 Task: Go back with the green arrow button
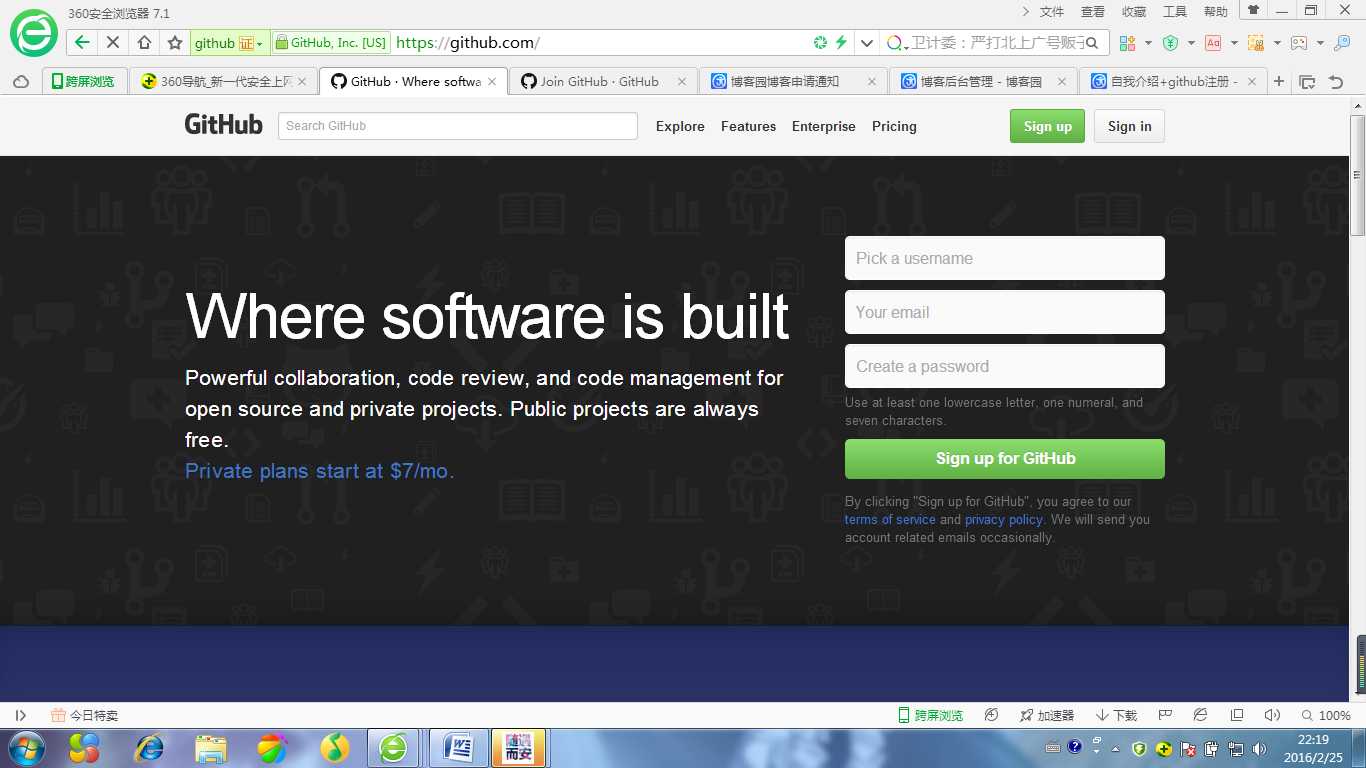tap(83, 42)
